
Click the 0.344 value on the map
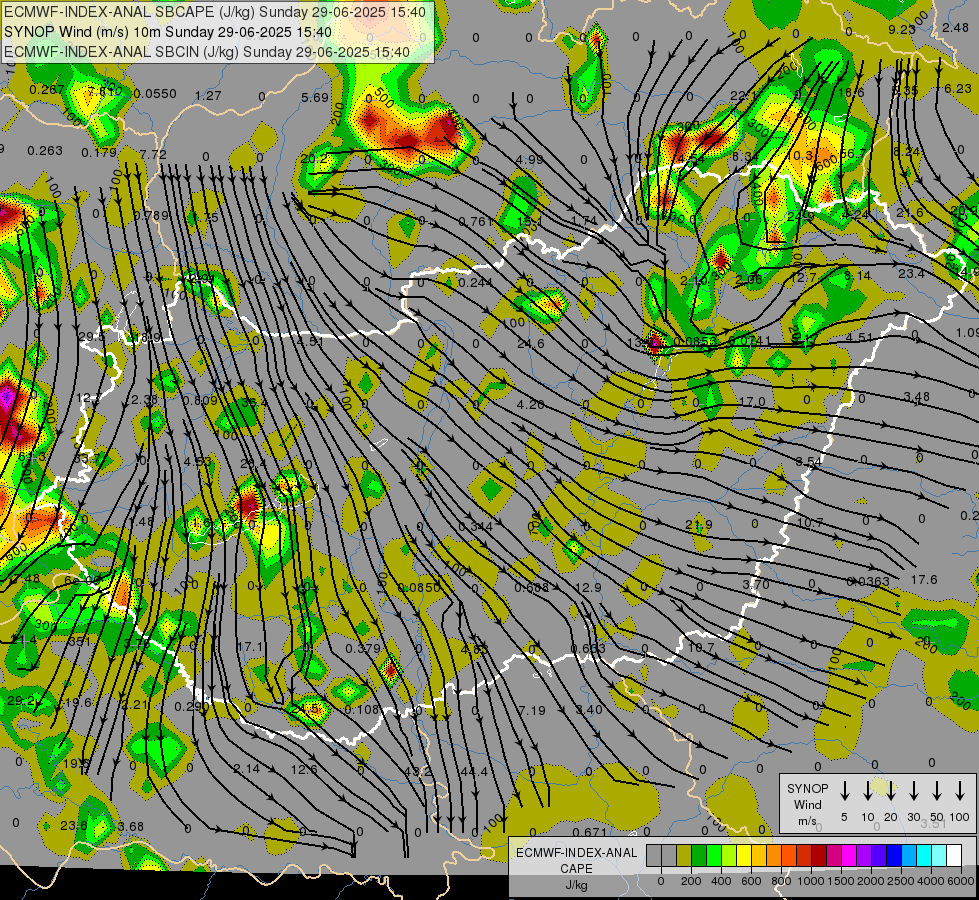[x=475, y=527]
